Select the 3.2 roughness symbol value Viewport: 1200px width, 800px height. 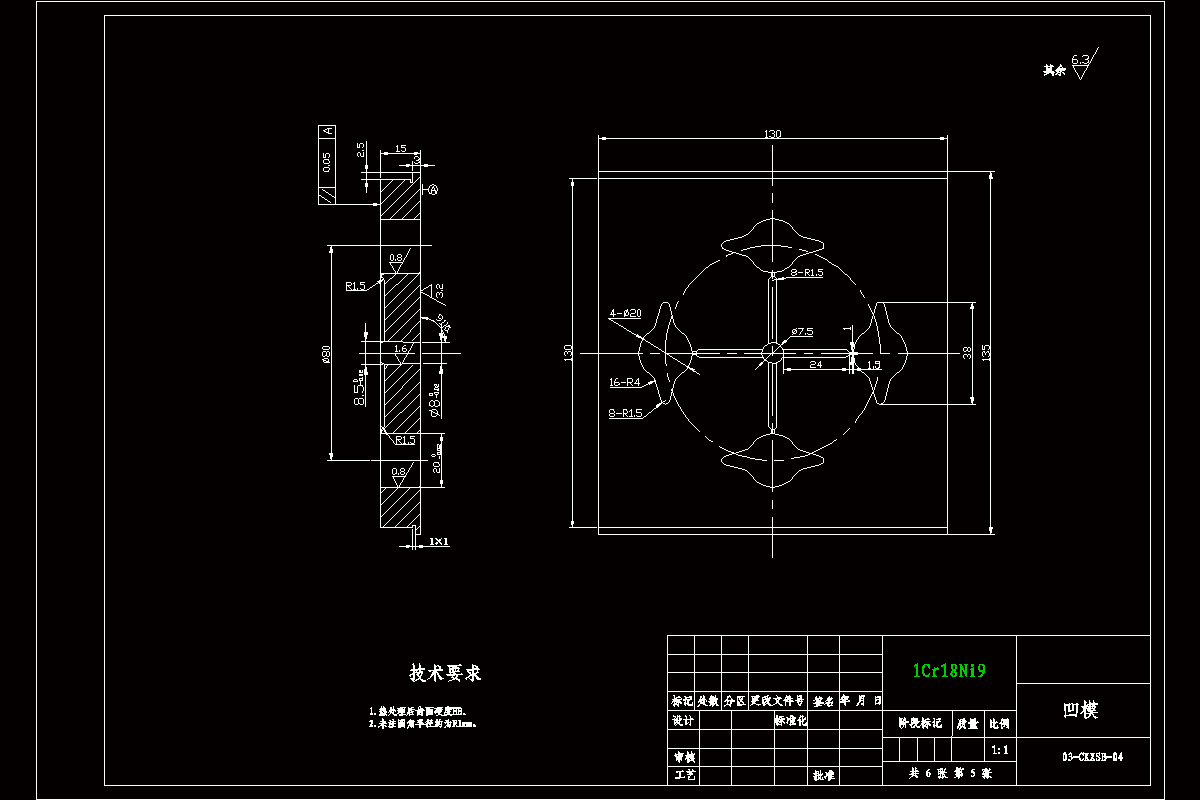tap(439, 292)
